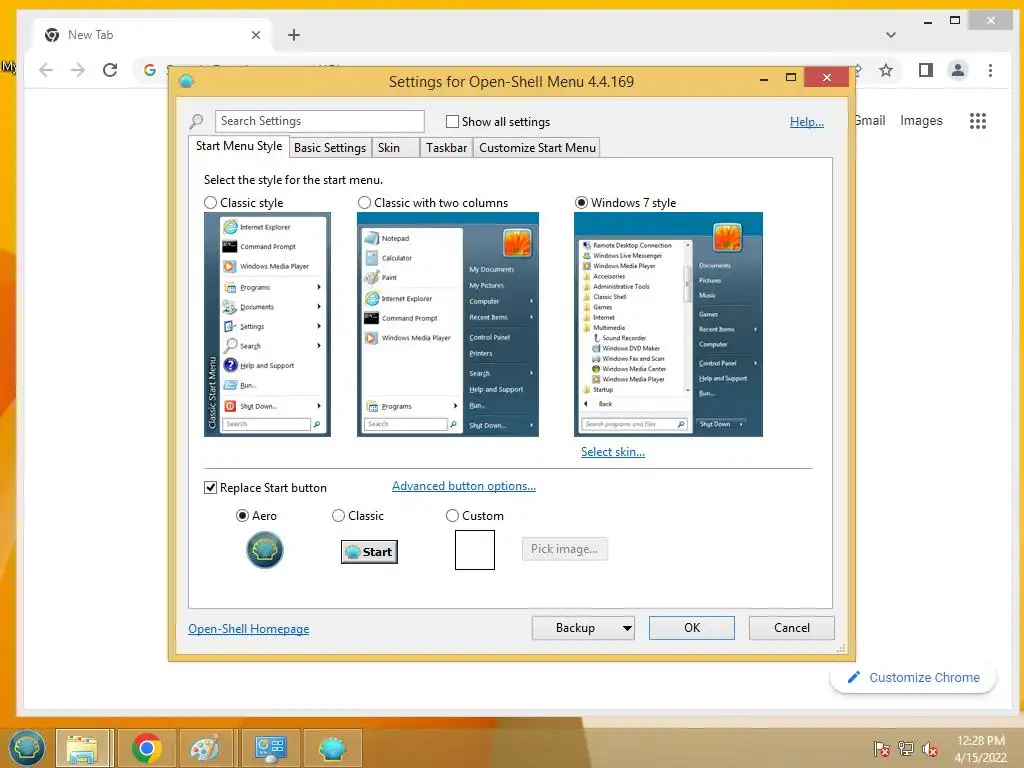Click the Open-Shell settings taskbar icon
This screenshot has height=768, width=1024.
pos(332,748)
